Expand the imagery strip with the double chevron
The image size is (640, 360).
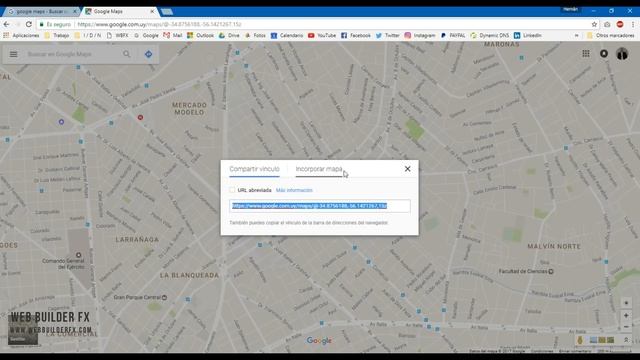coord(626,340)
